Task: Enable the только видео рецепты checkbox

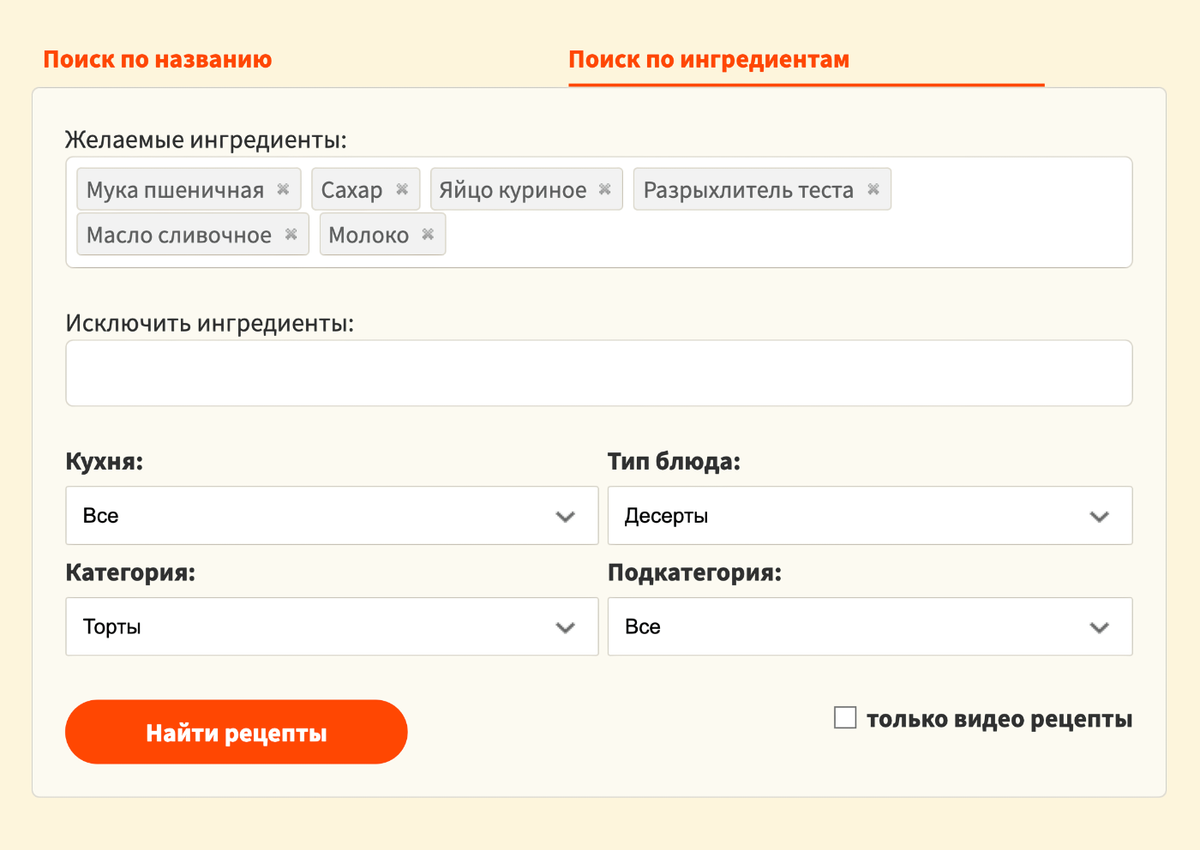Action: [x=845, y=718]
